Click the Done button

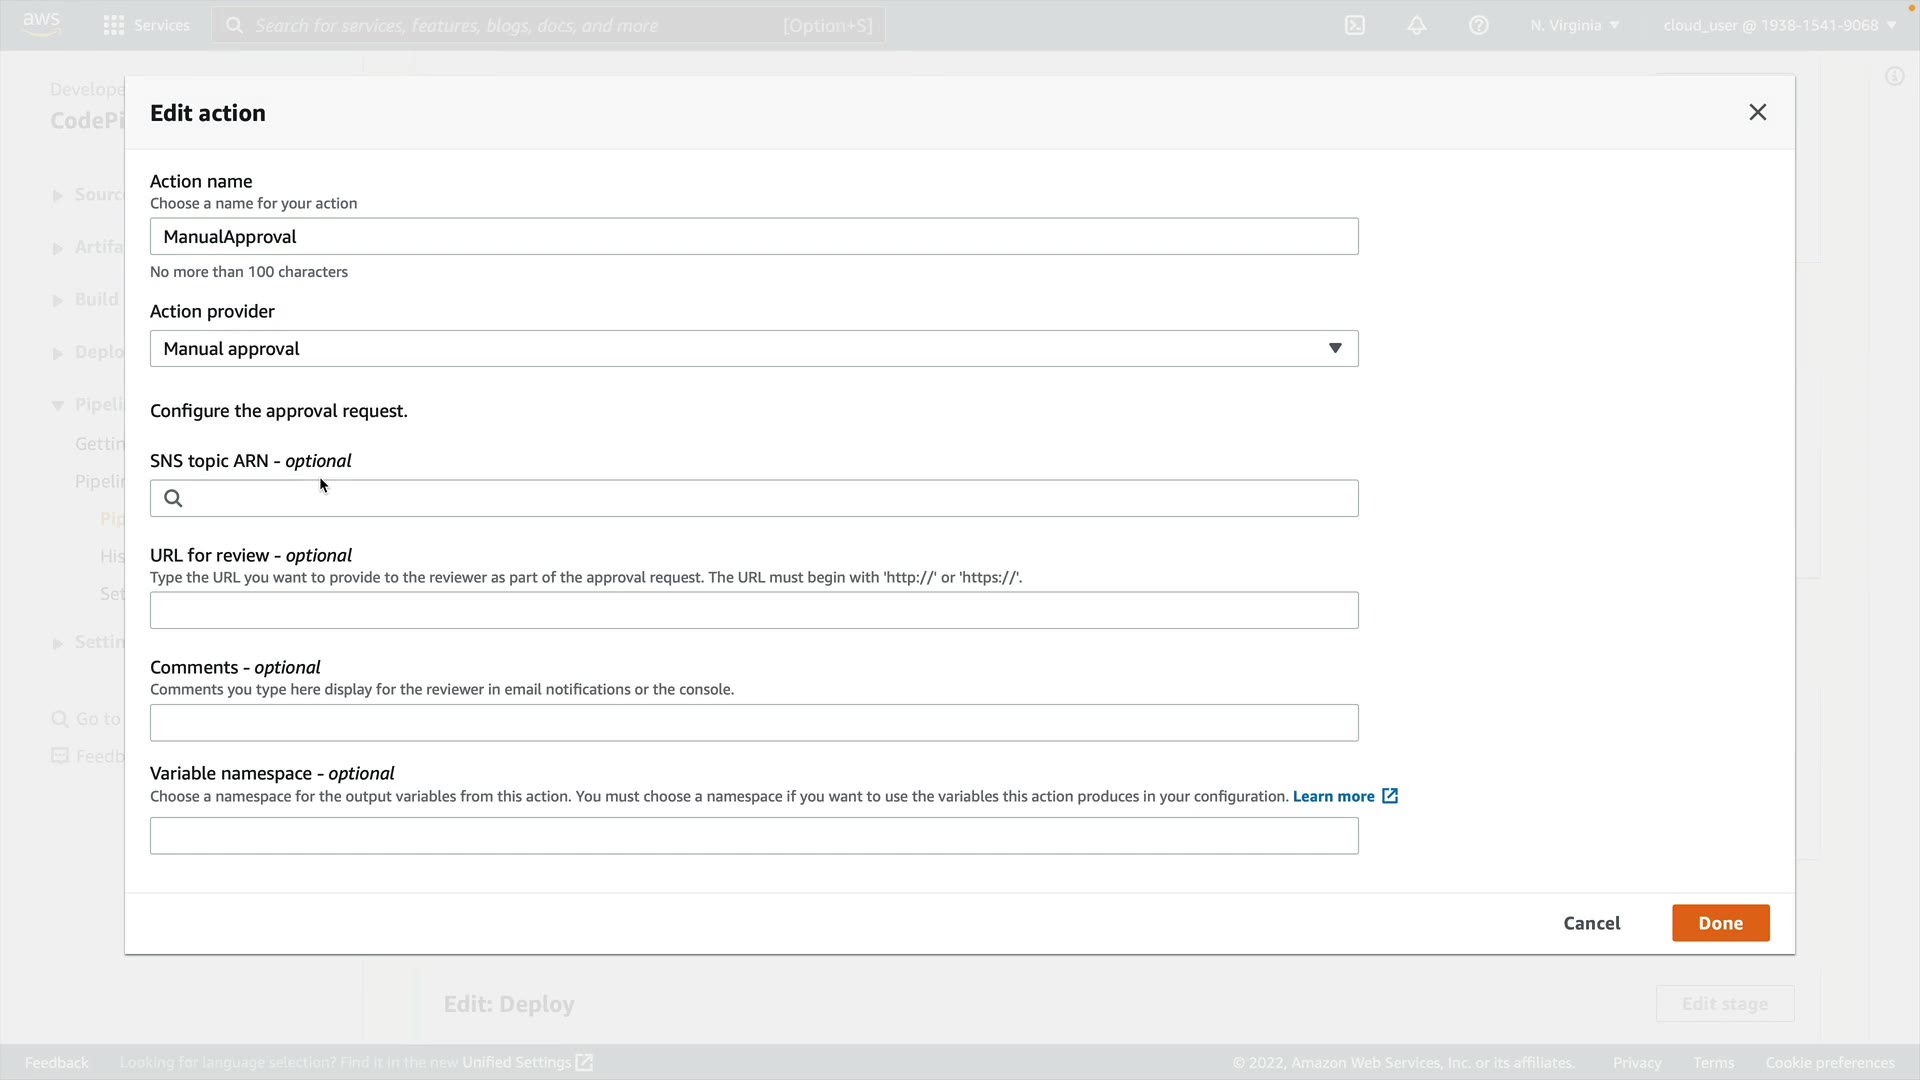pyautogui.click(x=1720, y=923)
